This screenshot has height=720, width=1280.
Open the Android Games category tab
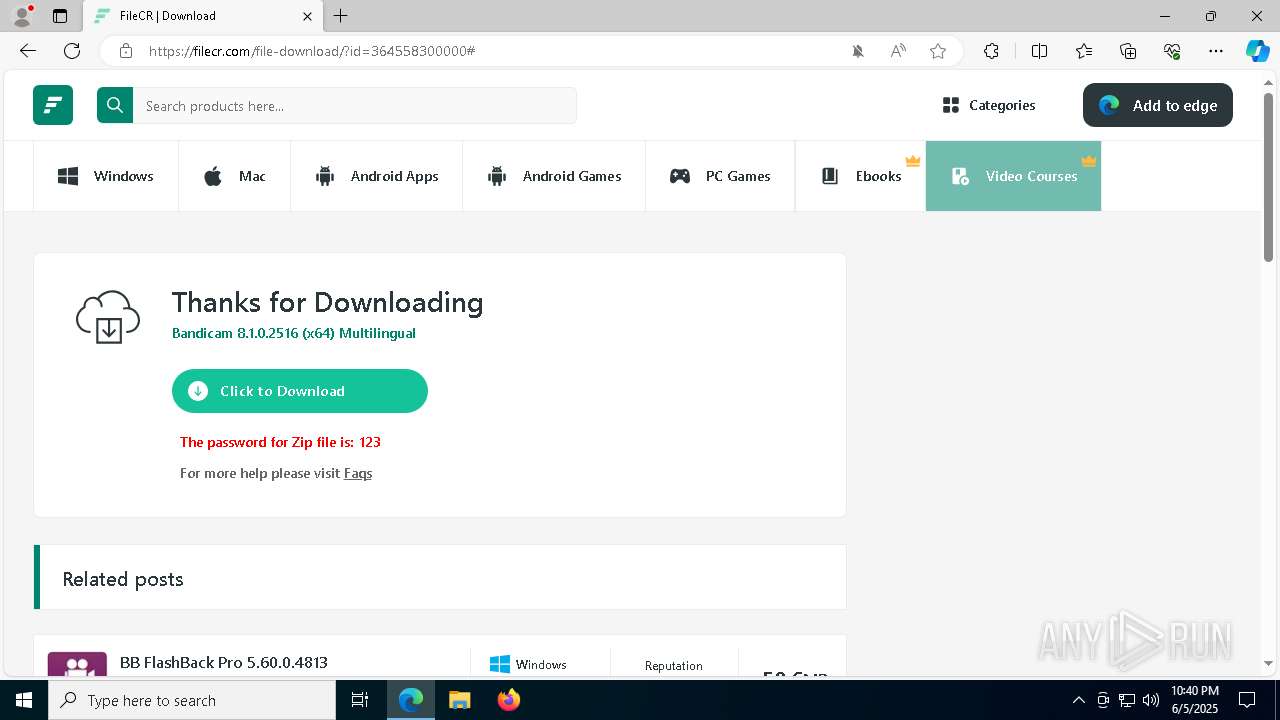[554, 176]
